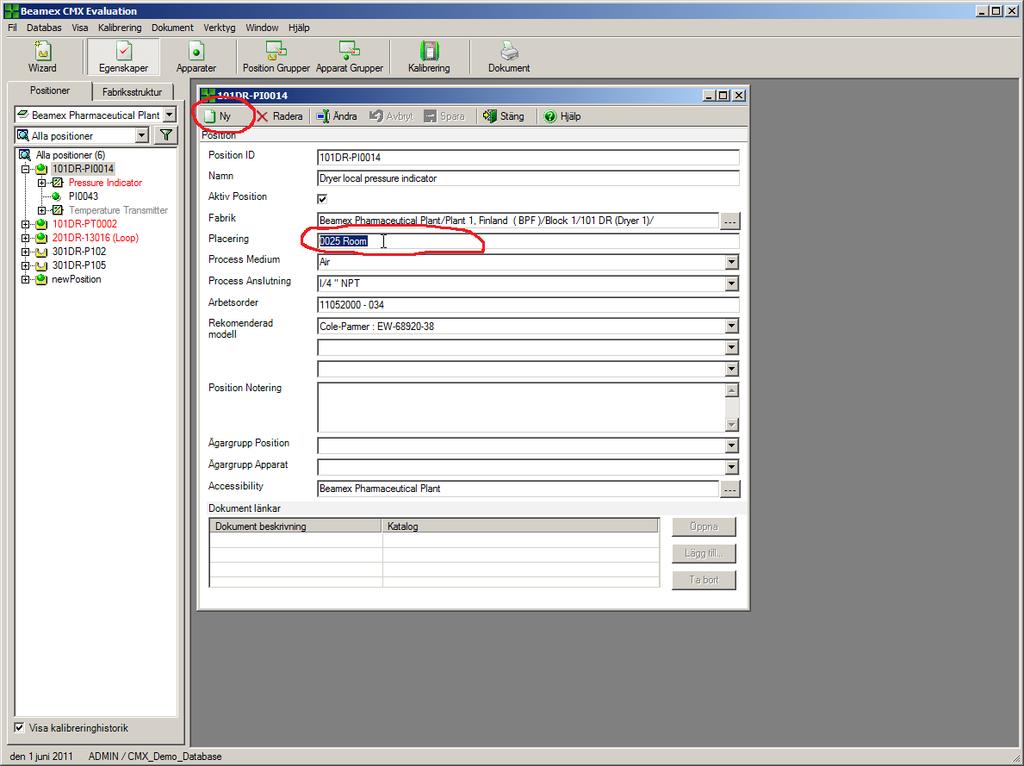Expand the Temperature Transmitter node
Screen dimensions: 1024x766
42,210
